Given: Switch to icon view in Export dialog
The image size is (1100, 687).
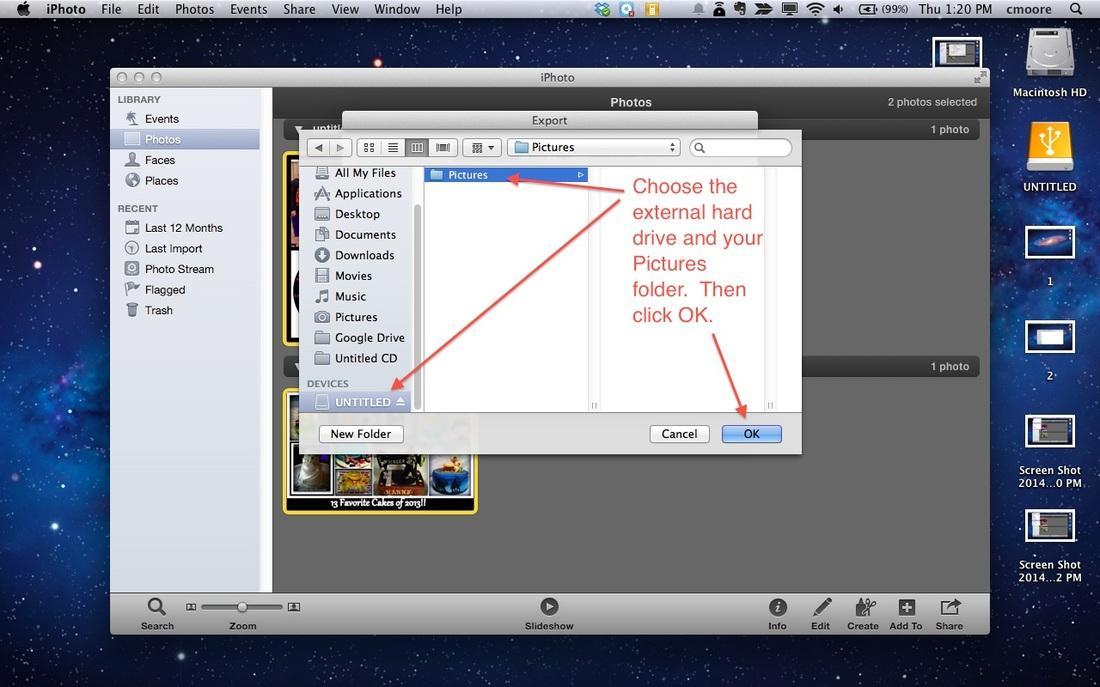Looking at the screenshot, I should 369,147.
